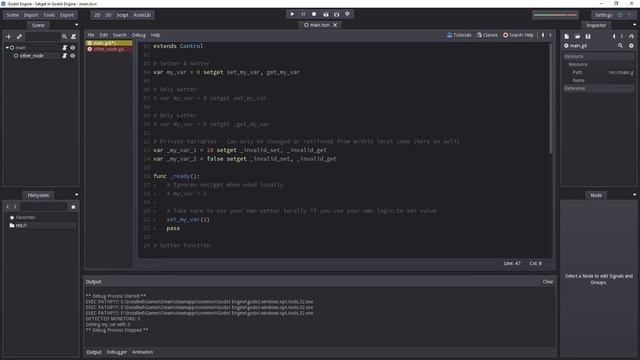Image resolution: width=640 pixels, height=360 pixels.
Task: Open the script attached to other_node
Action: click(x=64, y=56)
